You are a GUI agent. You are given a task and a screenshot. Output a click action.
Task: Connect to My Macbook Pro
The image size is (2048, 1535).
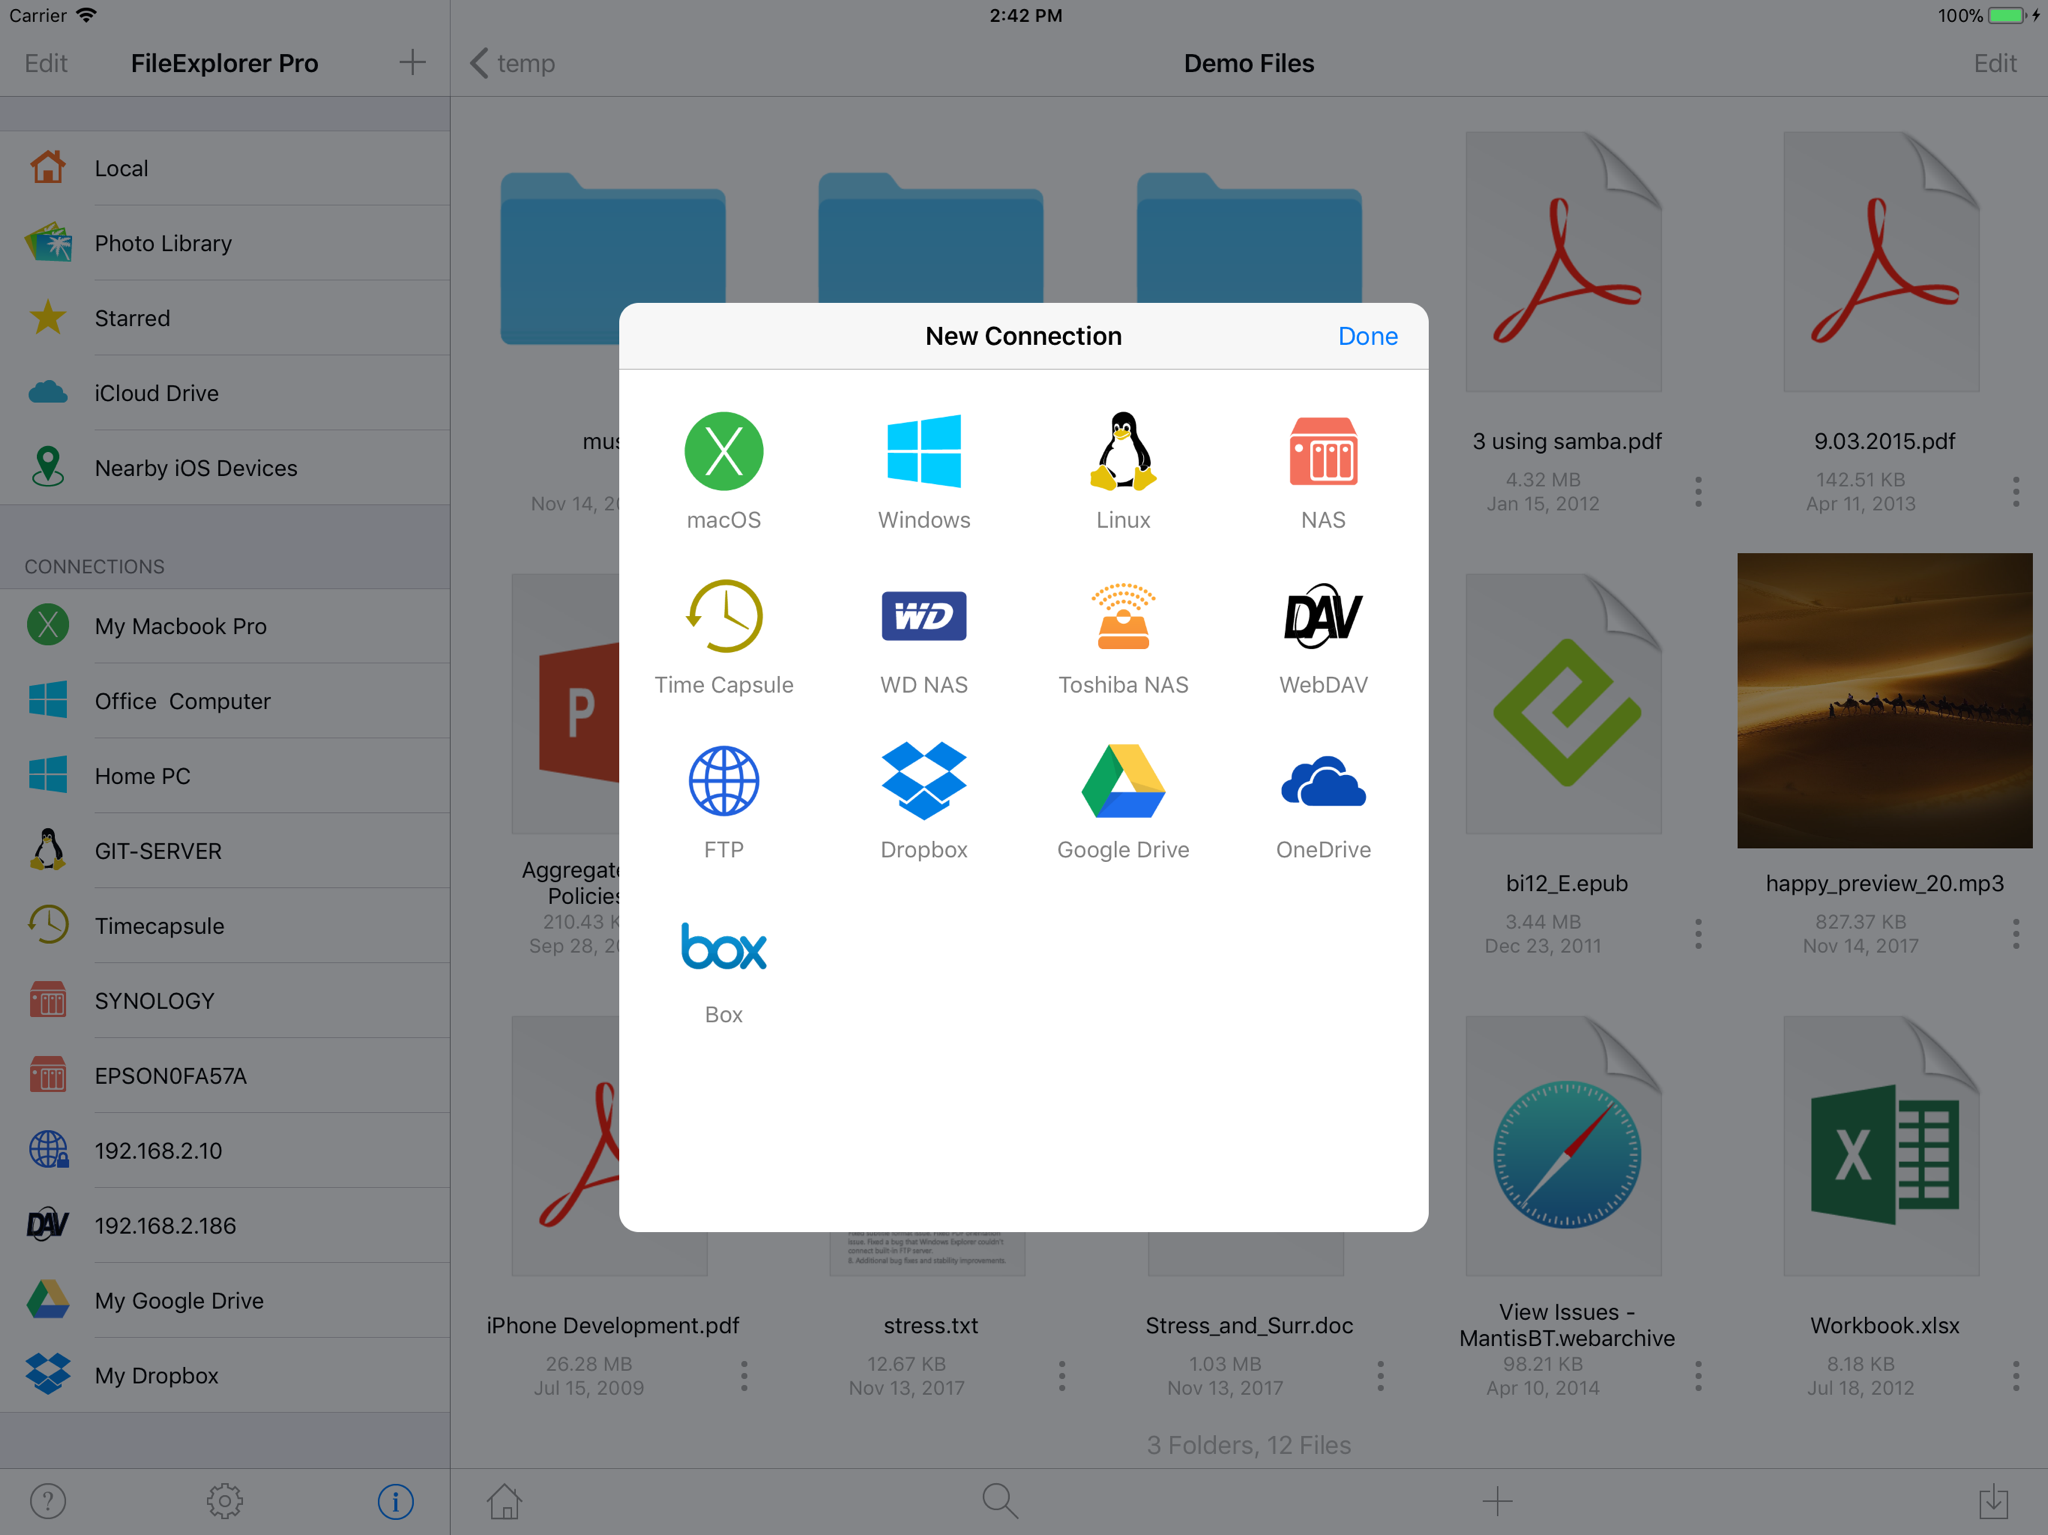click(225, 626)
